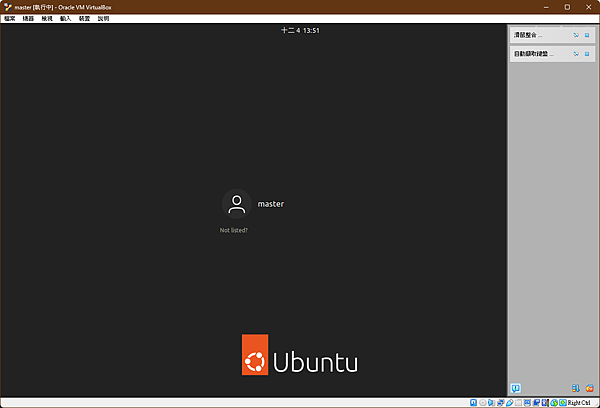Click the audio status bar icon
Screen dimensions: 600x408
click(491, 403)
